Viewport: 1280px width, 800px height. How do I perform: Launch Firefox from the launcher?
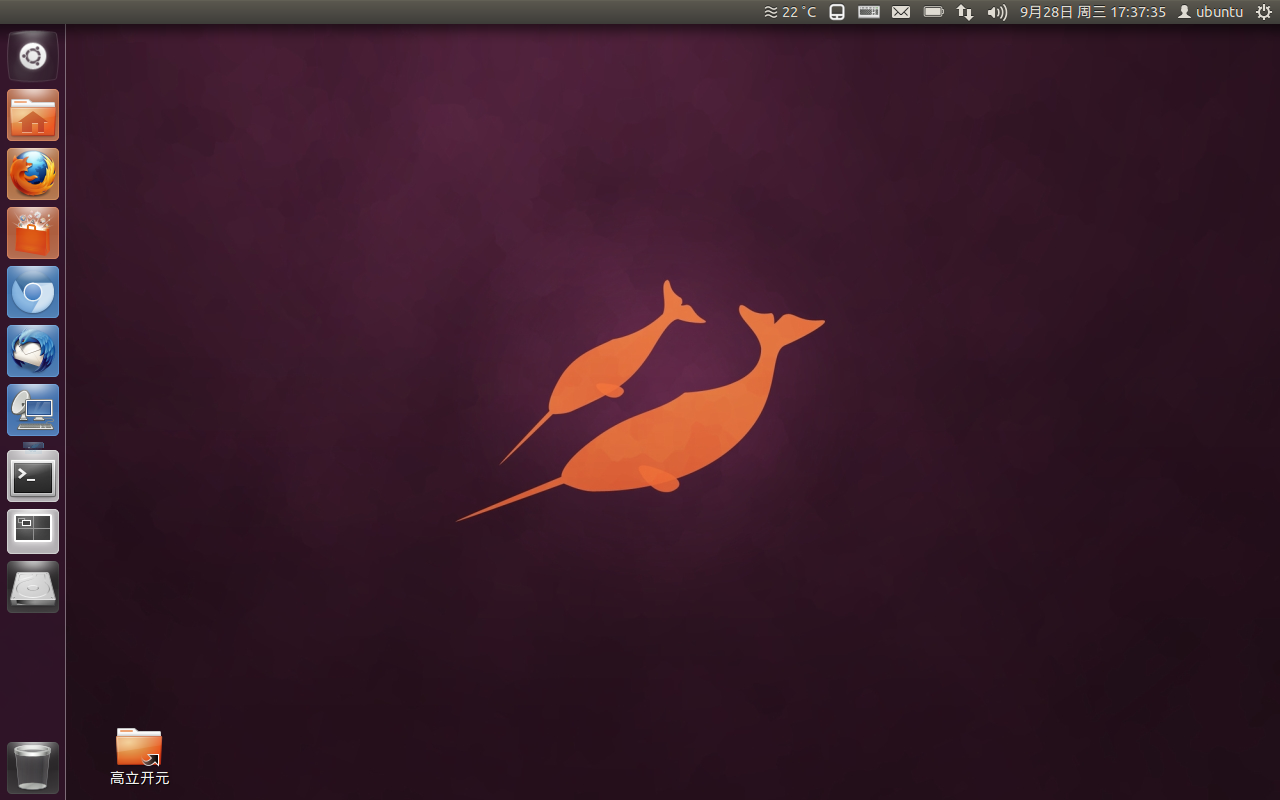(33, 174)
